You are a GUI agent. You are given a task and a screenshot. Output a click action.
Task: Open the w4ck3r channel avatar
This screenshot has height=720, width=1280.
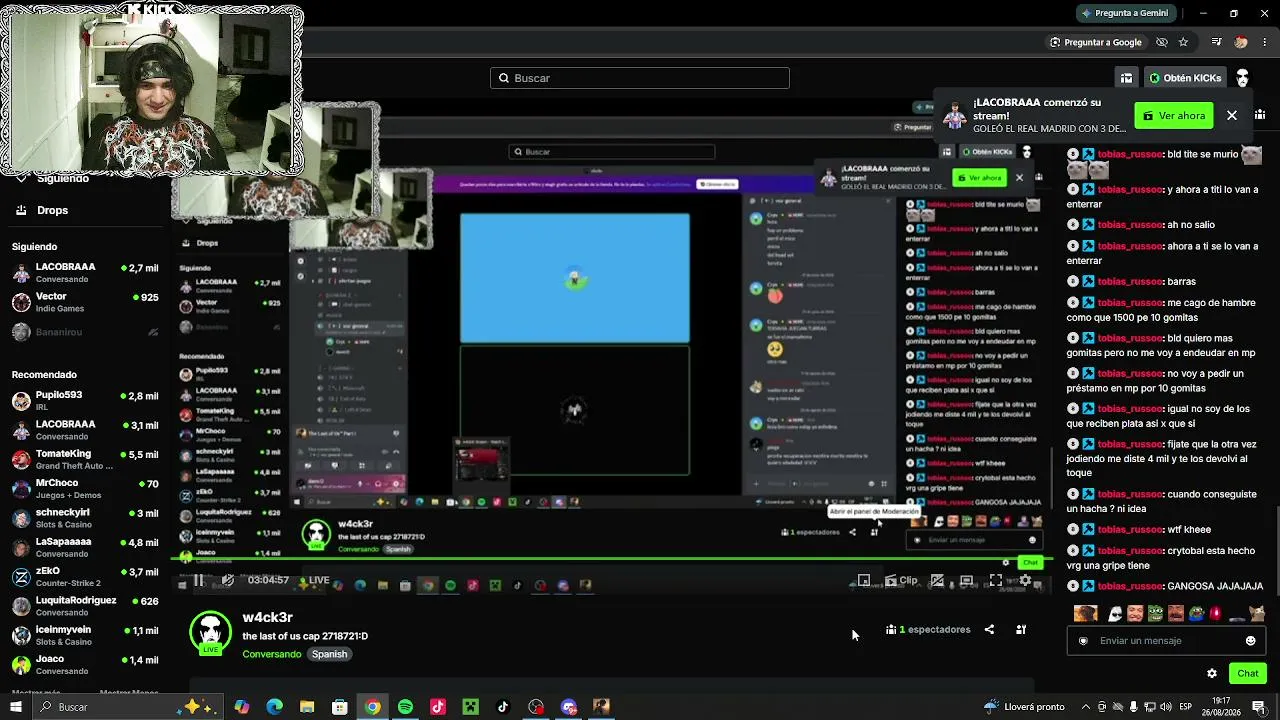pos(210,633)
